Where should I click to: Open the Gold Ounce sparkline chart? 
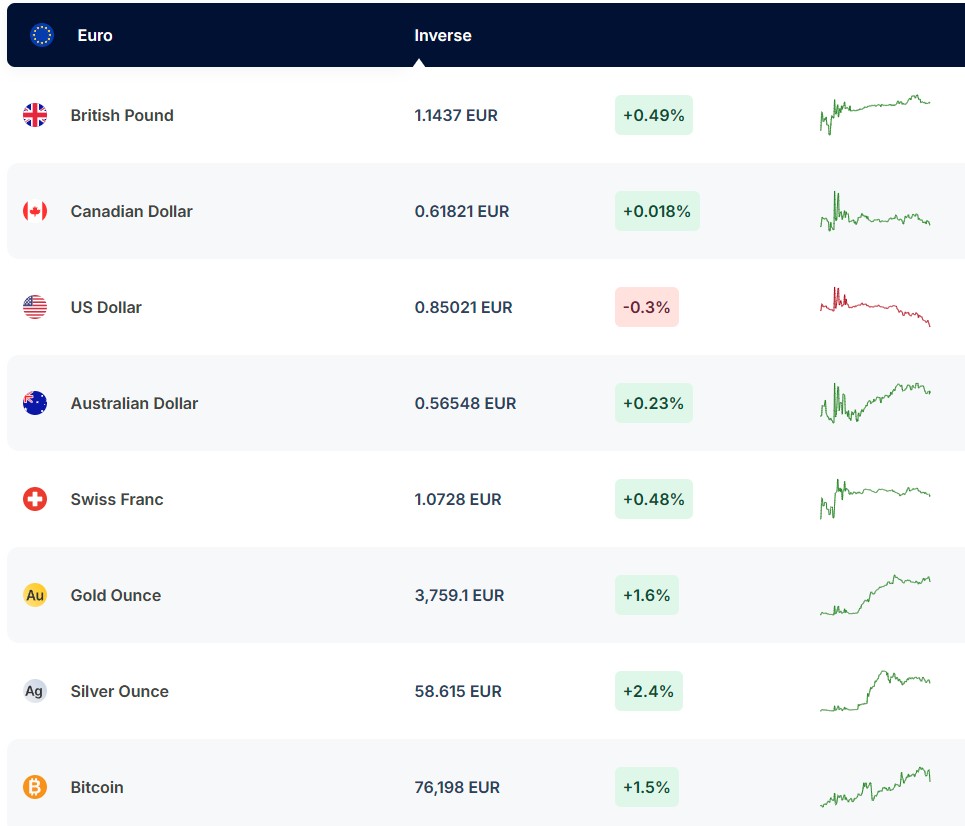pyautogui.click(x=875, y=595)
